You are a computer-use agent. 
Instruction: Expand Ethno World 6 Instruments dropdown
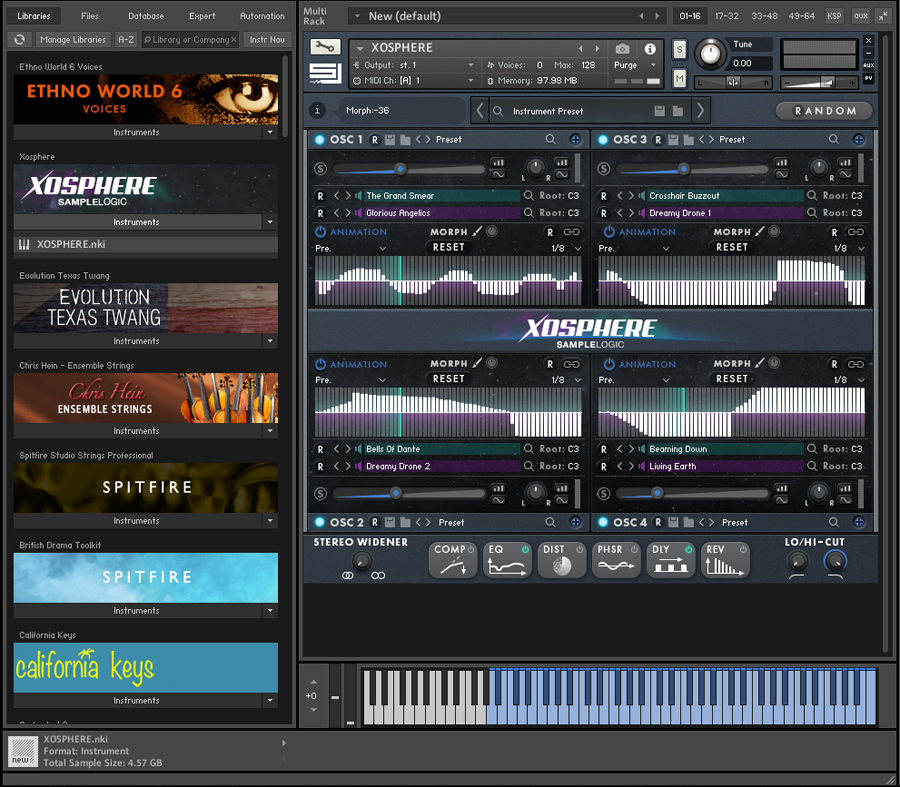[x=270, y=132]
